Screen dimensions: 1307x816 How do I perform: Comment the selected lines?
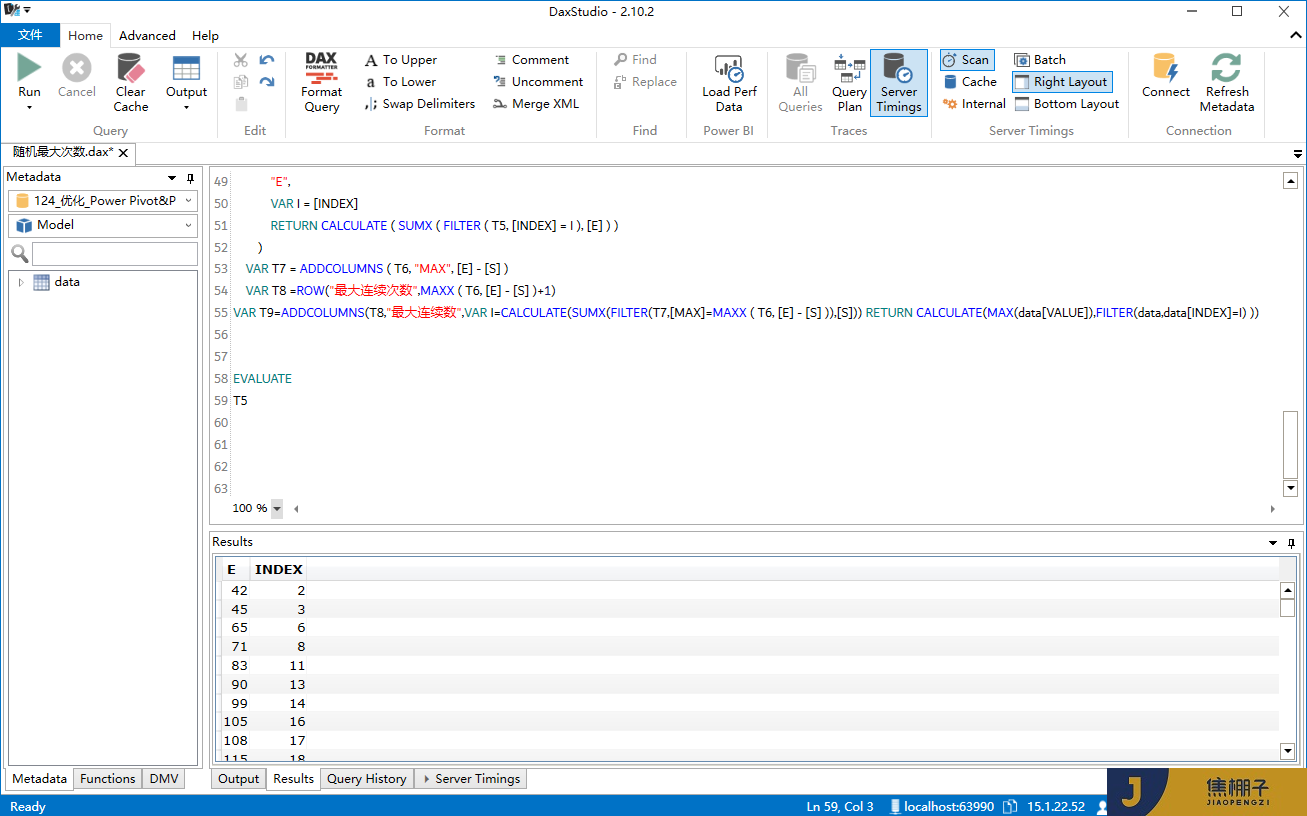click(x=531, y=60)
